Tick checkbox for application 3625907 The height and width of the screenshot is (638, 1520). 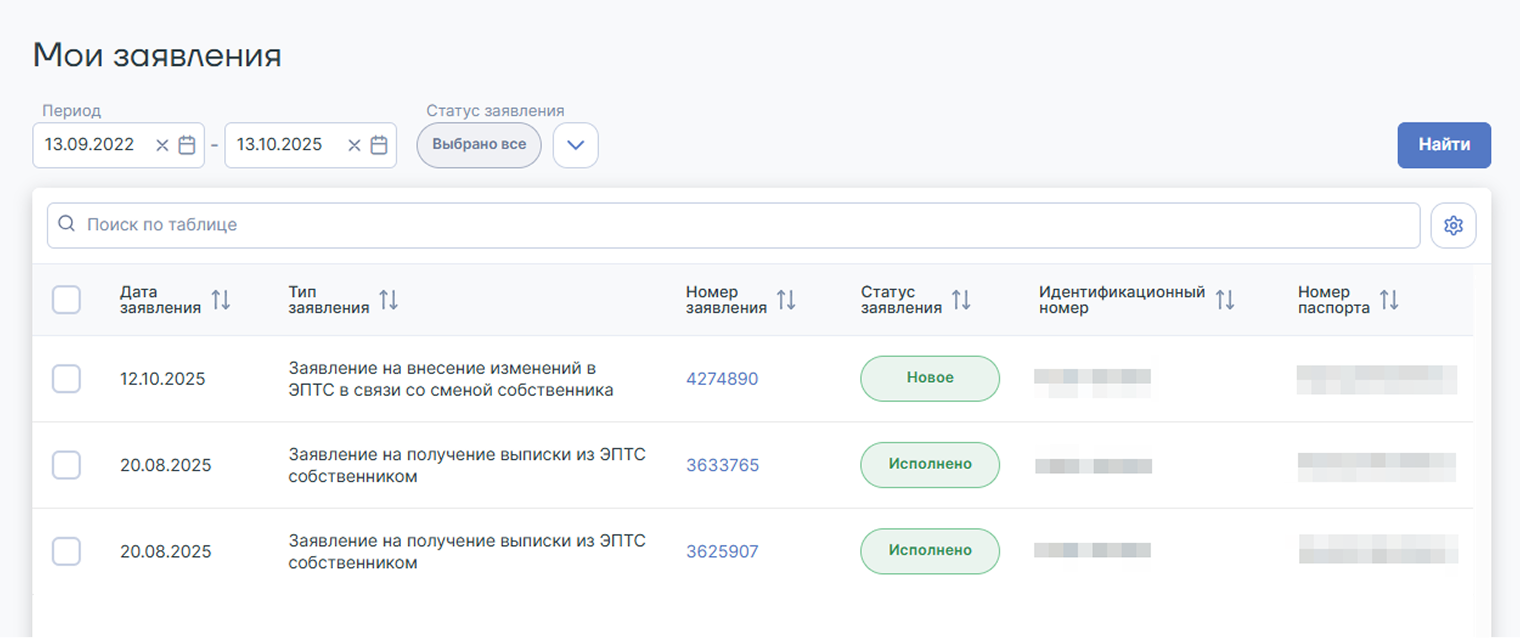(x=66, y=551)
